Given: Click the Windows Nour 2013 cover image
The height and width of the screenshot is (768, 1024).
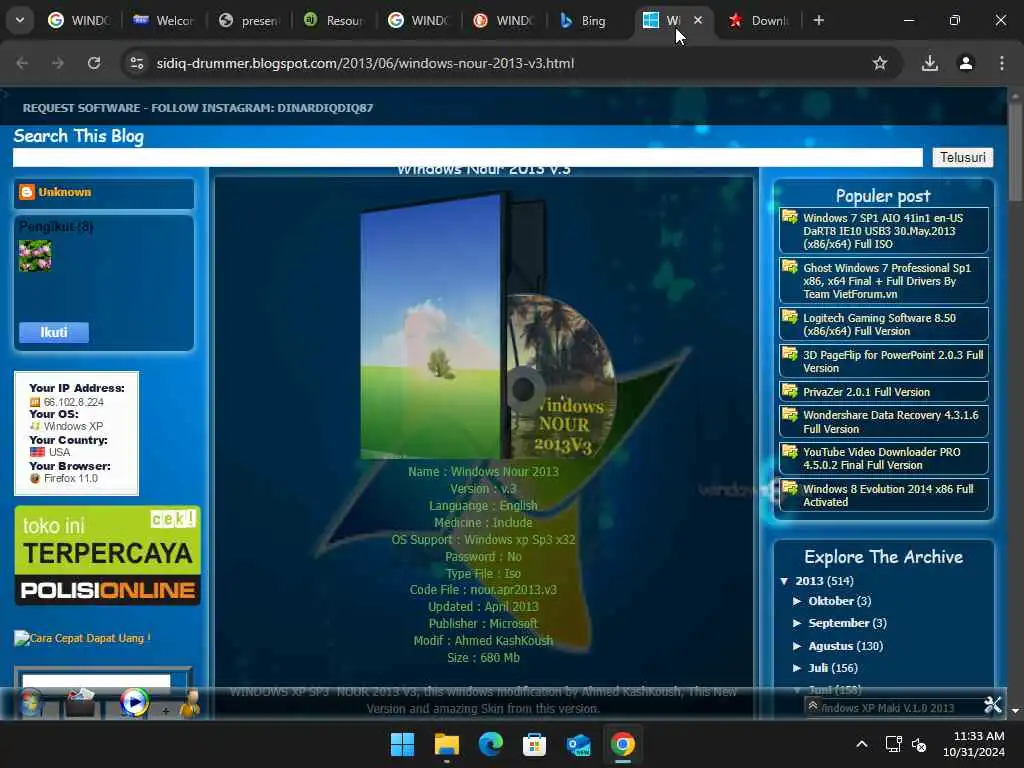Looking at the screenshot, I should tap(488, 326).
